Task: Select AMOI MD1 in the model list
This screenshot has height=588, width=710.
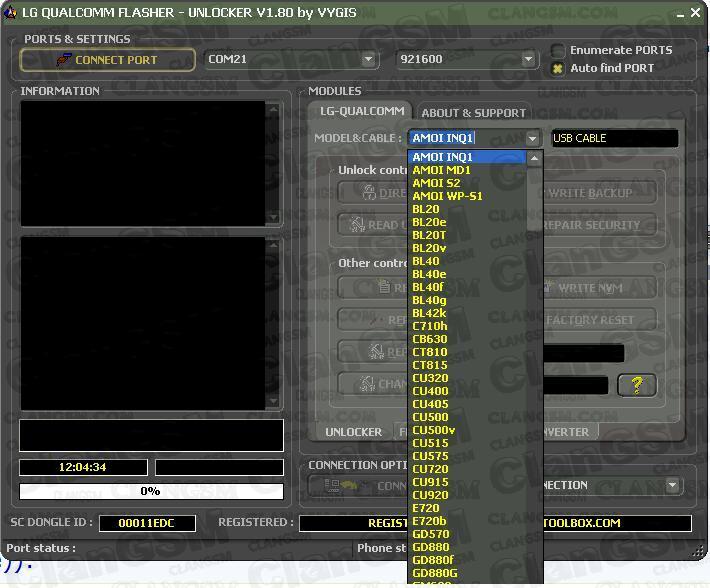Action: (467, 170)
